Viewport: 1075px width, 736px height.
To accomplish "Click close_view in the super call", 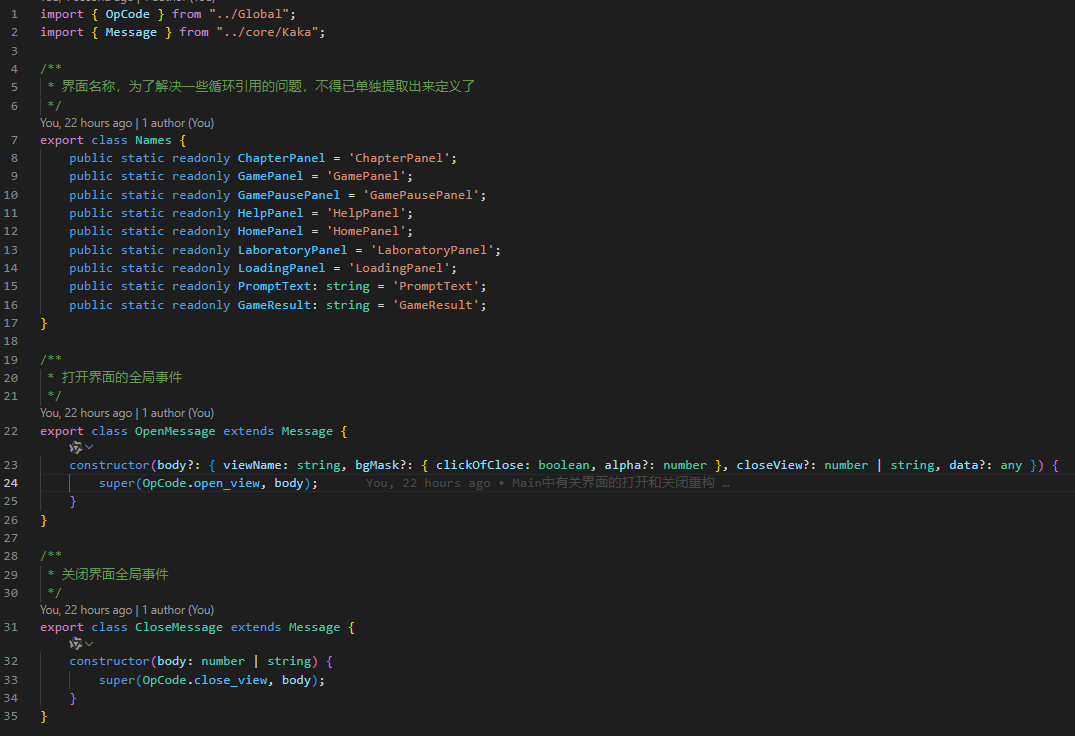I will pyautogui.click(x=230, y=680).
